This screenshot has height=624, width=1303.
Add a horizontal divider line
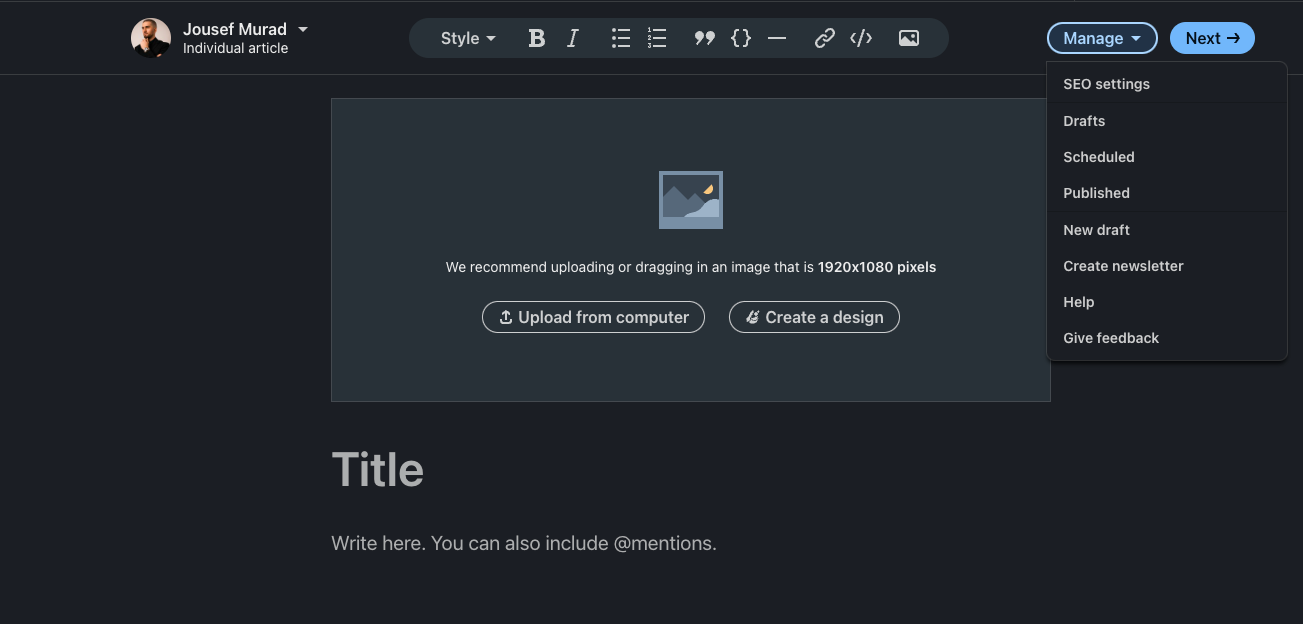[x=776, y=37]
